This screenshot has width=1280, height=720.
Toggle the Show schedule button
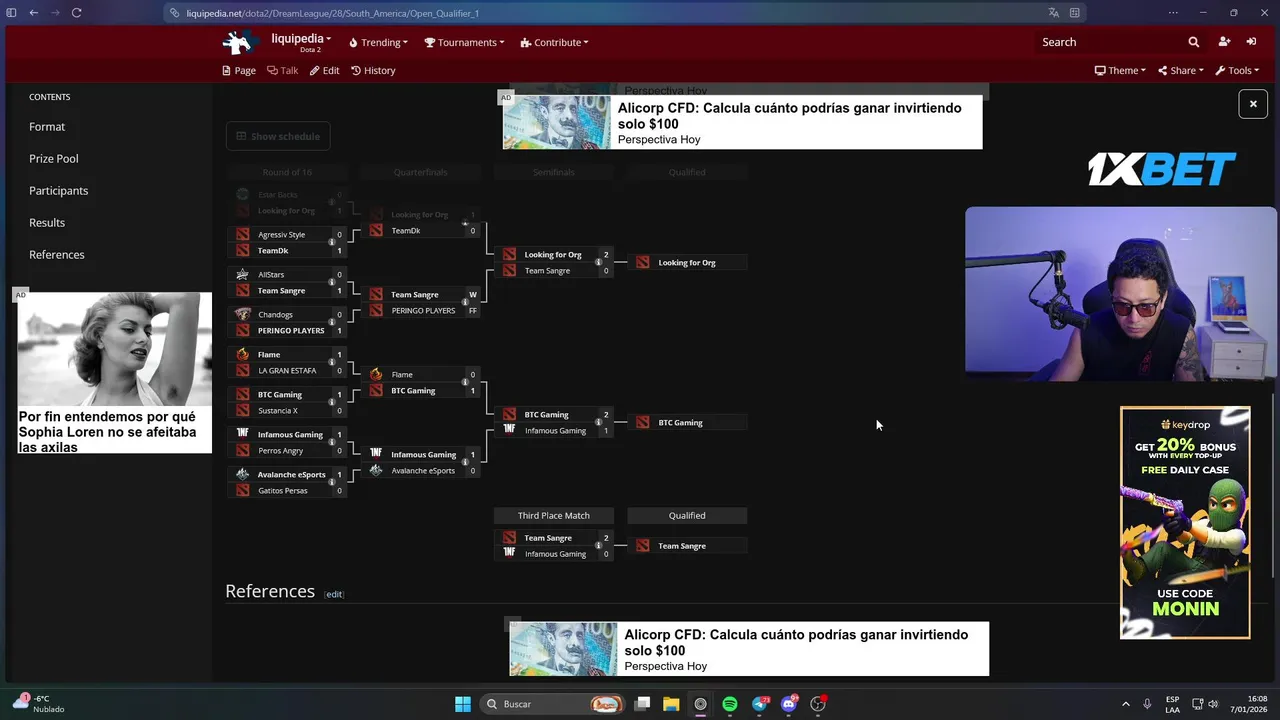pos(277,136)
